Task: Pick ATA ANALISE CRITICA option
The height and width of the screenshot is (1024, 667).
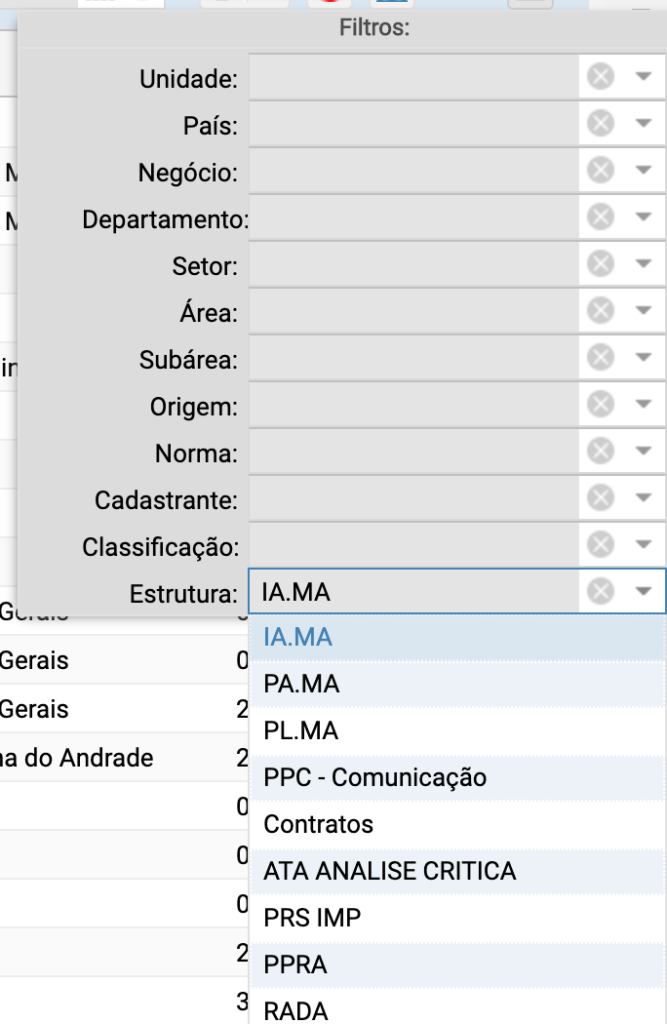Action: pyautogui.click(x=390, y=871)
